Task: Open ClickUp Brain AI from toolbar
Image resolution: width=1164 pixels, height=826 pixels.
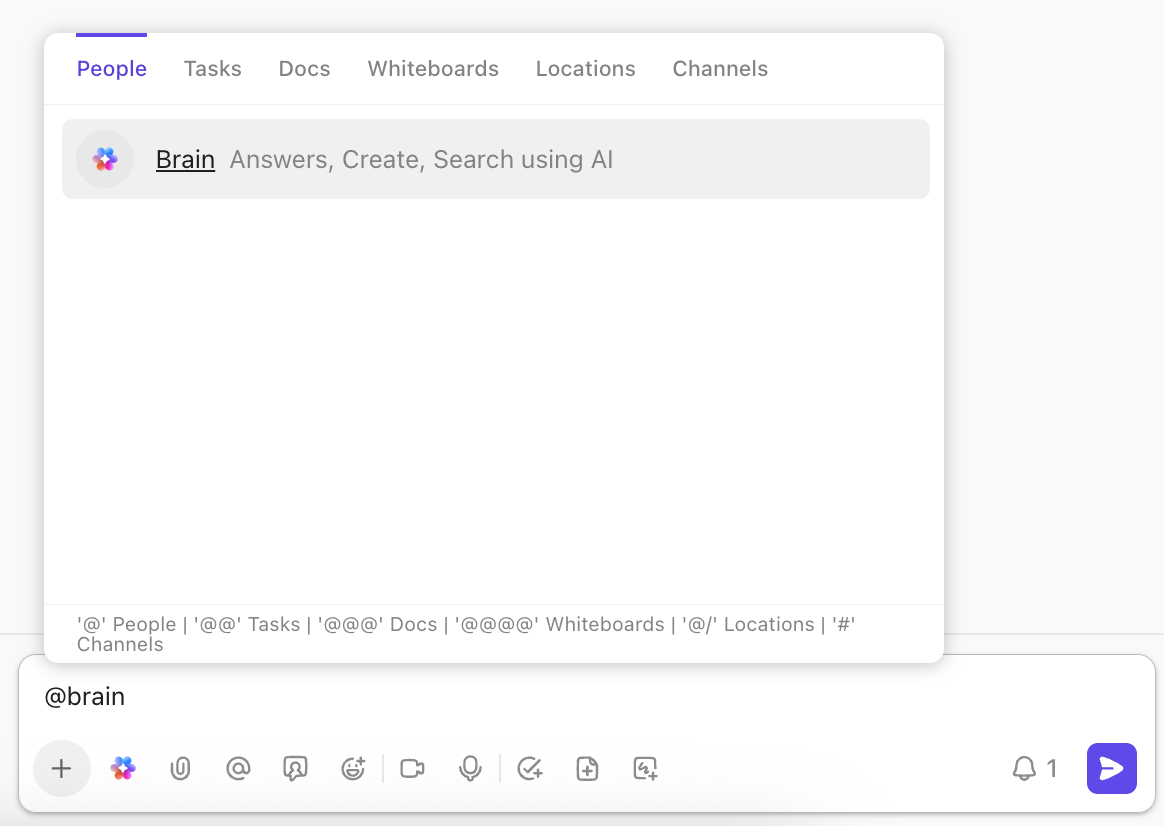Action: [123, 768]
